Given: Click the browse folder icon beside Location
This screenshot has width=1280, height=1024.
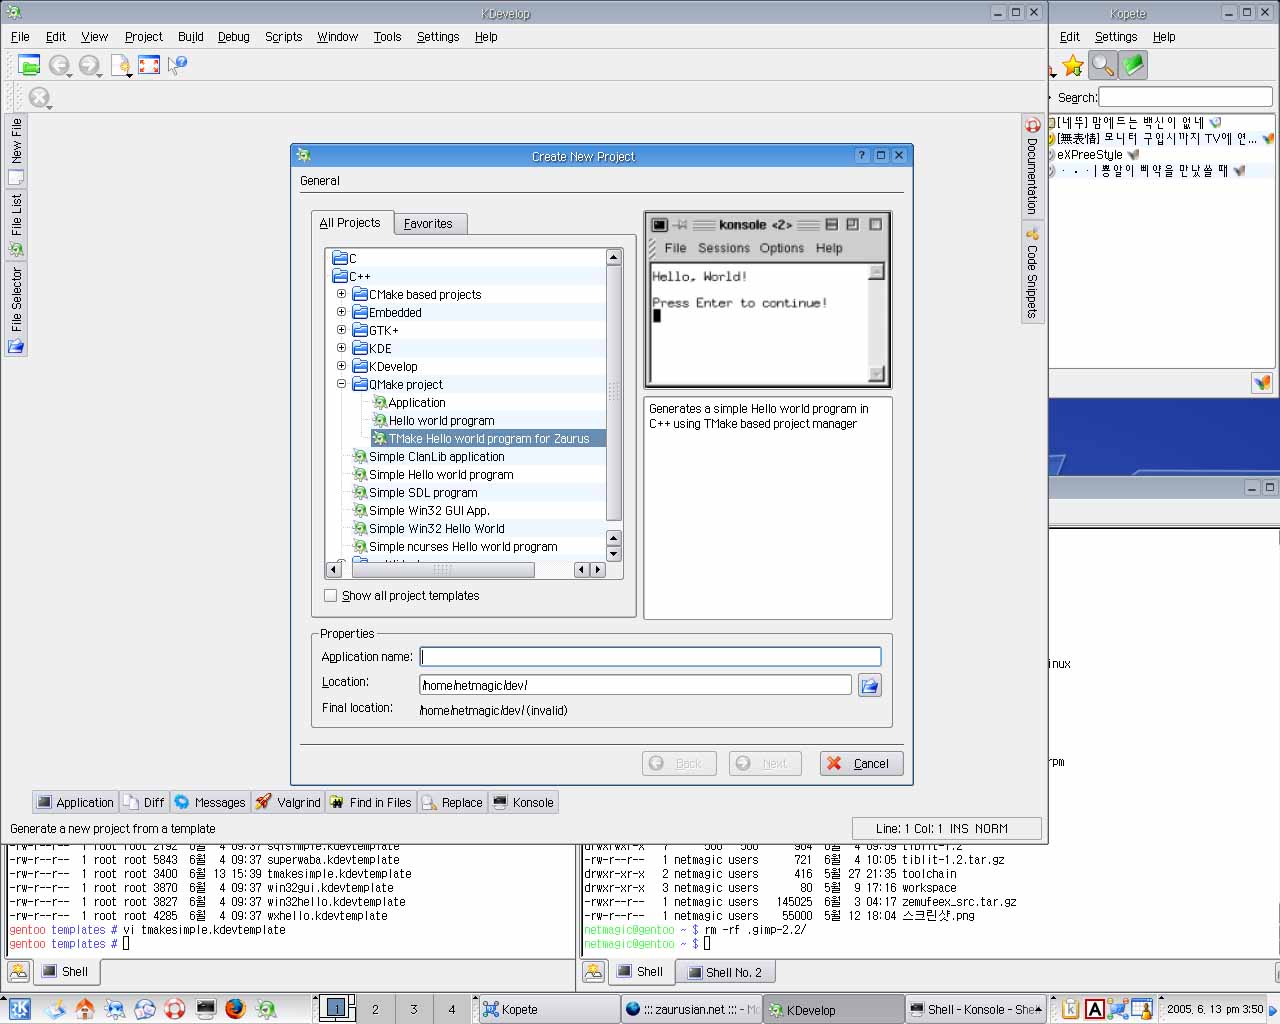Looking at the screenshot, I should 869,685.
